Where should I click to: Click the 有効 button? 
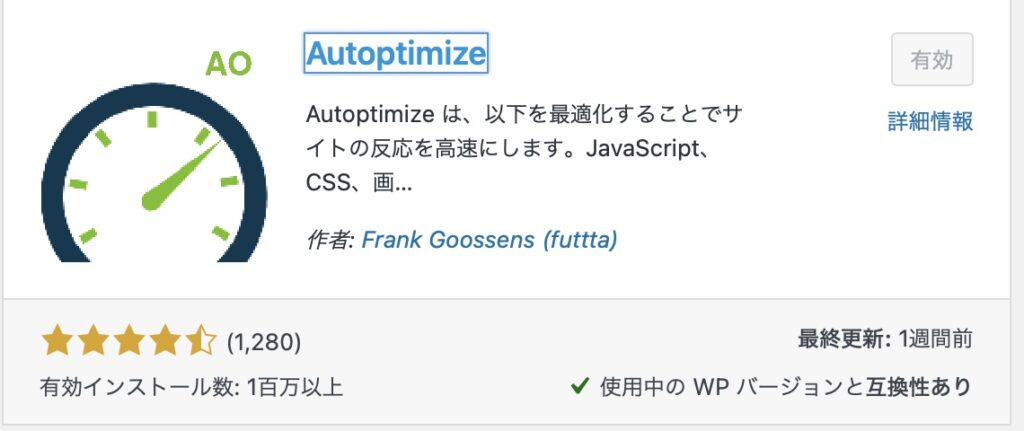[932, 59]
